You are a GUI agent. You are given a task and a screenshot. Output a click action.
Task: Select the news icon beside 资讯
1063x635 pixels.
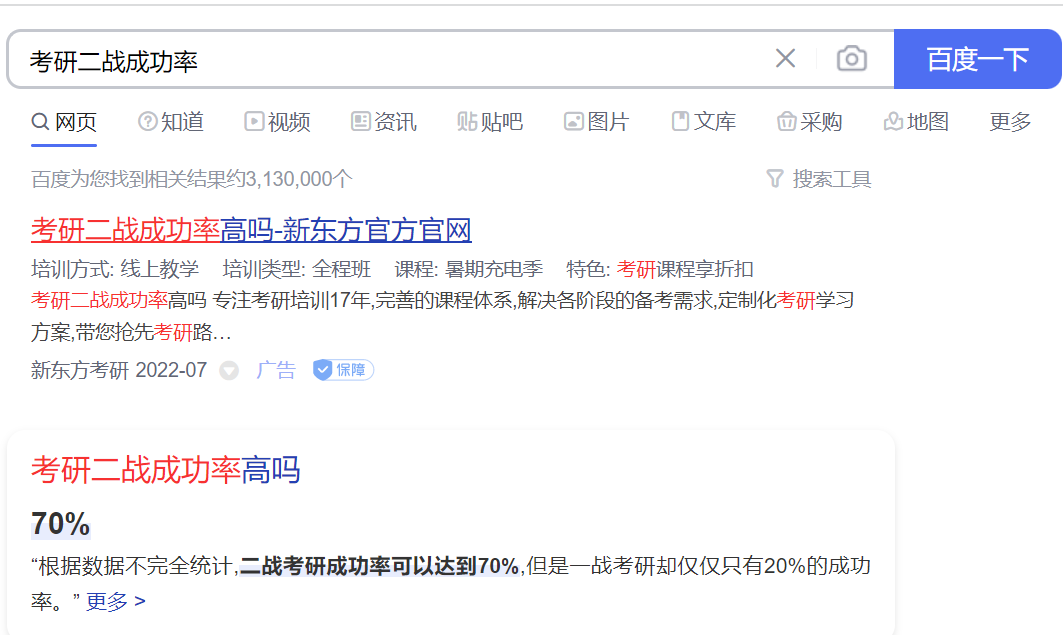(x=360, y=122)
